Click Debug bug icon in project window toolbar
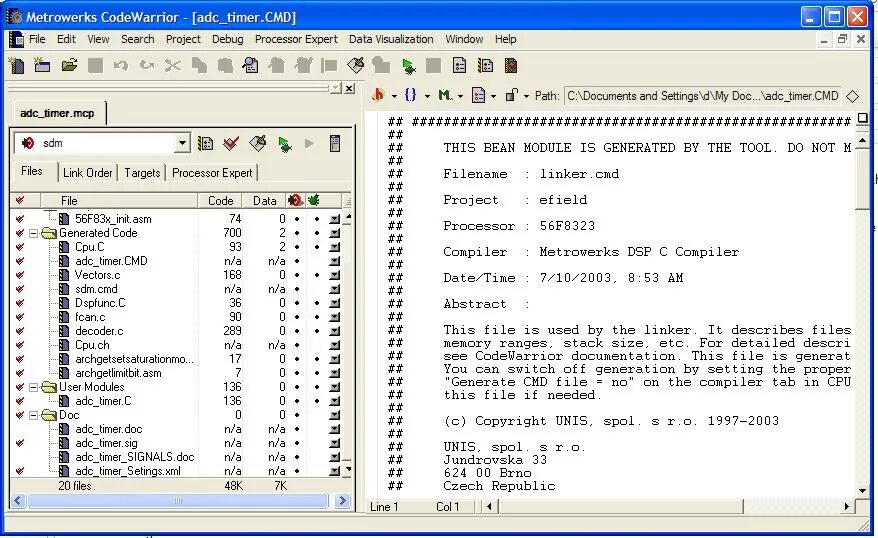The width and height of the screenshot is (878, 538). click(x=284, y=144)
